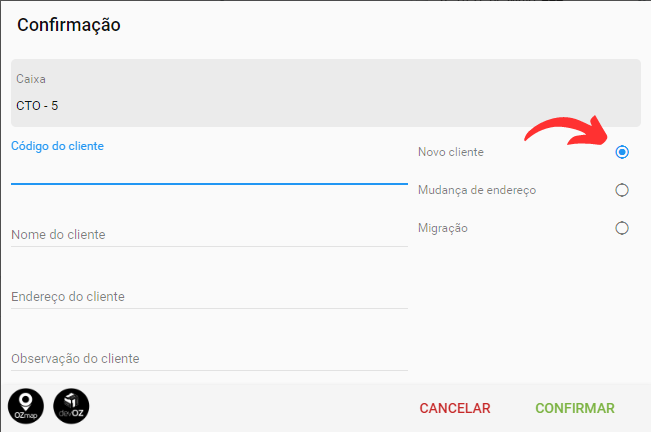Click the devOZ logo icon
The height and width of the screenshot is (432, 651).
[71, 406]
